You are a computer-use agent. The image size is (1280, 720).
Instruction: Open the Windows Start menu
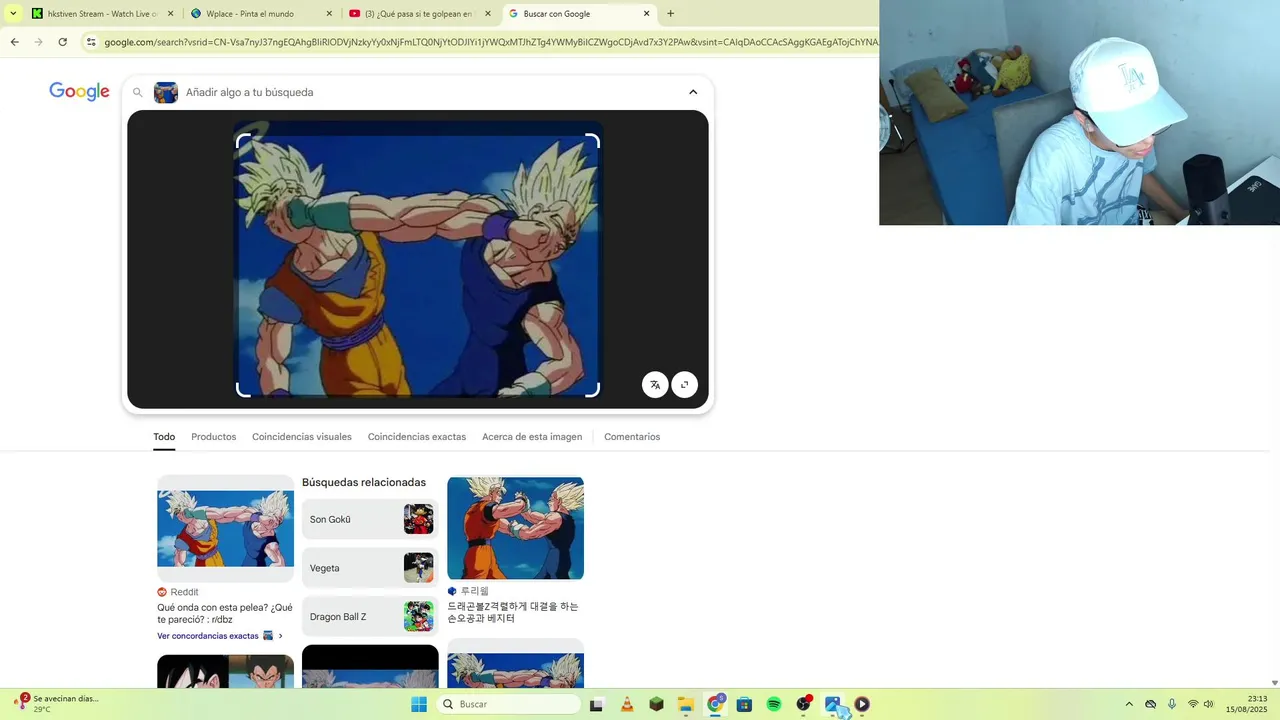[419, 704]
